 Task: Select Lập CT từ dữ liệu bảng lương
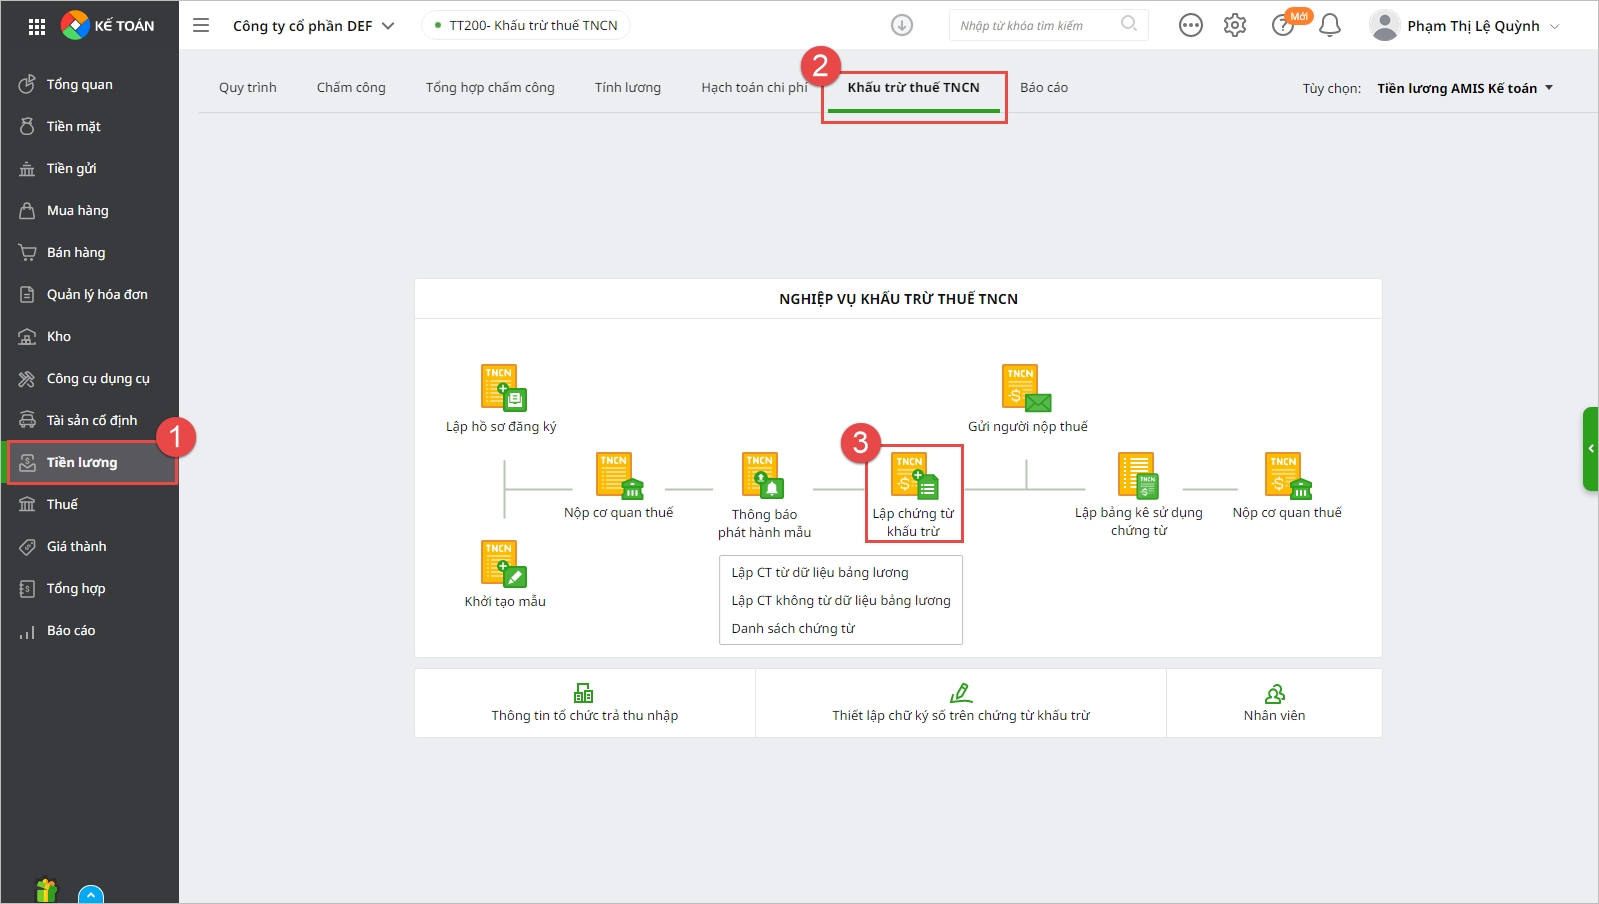coord(820,573)
